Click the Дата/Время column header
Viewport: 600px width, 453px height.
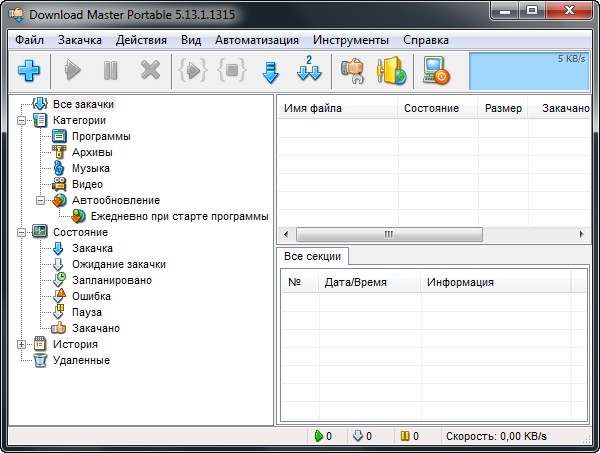(x=355, y=282)
